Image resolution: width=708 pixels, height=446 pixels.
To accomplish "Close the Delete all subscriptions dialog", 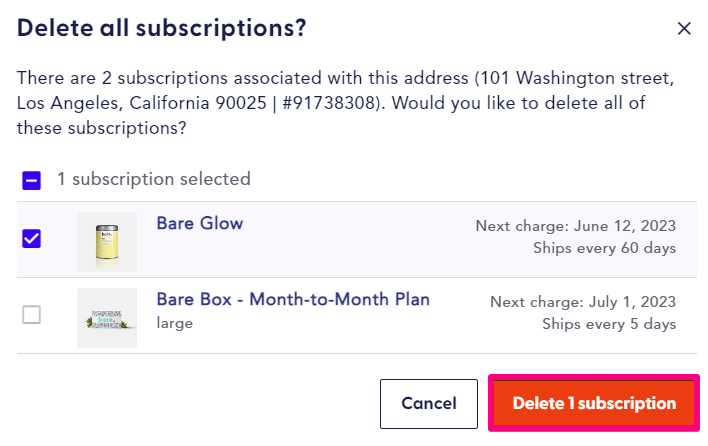I will (684, 28).
